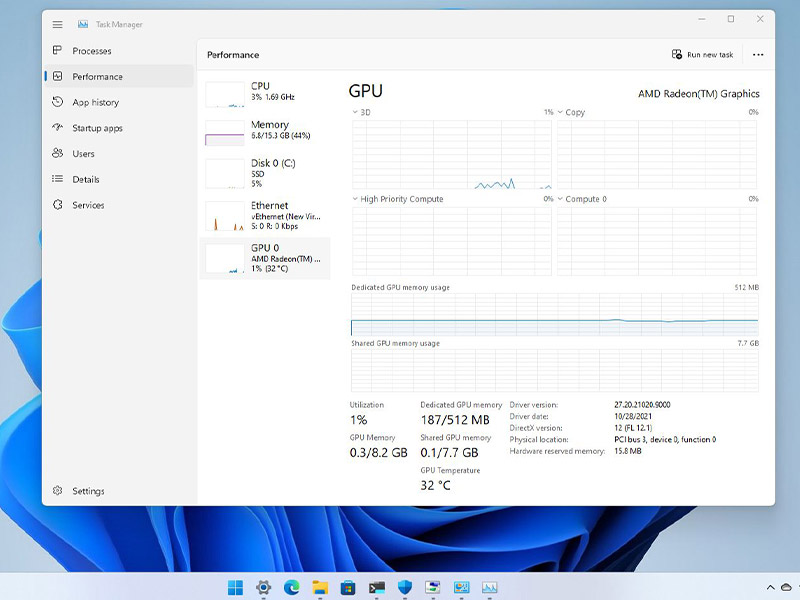Open Settings from the taskbar
This screenshot has height=600, width=800.
[x=263, y=587]
